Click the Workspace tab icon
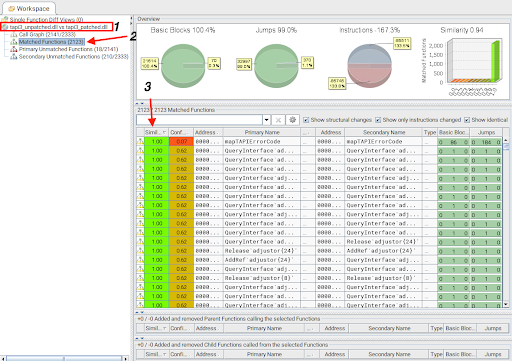 pyautogui.click(x=11, y=9)
